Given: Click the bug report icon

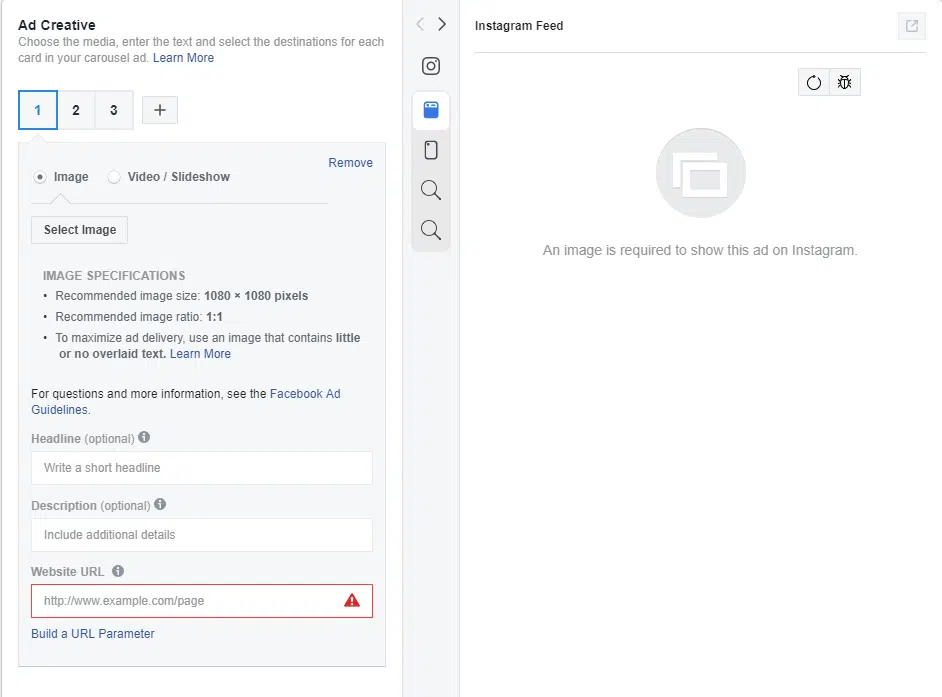Looking at the screenshot, I should (845, 82).
